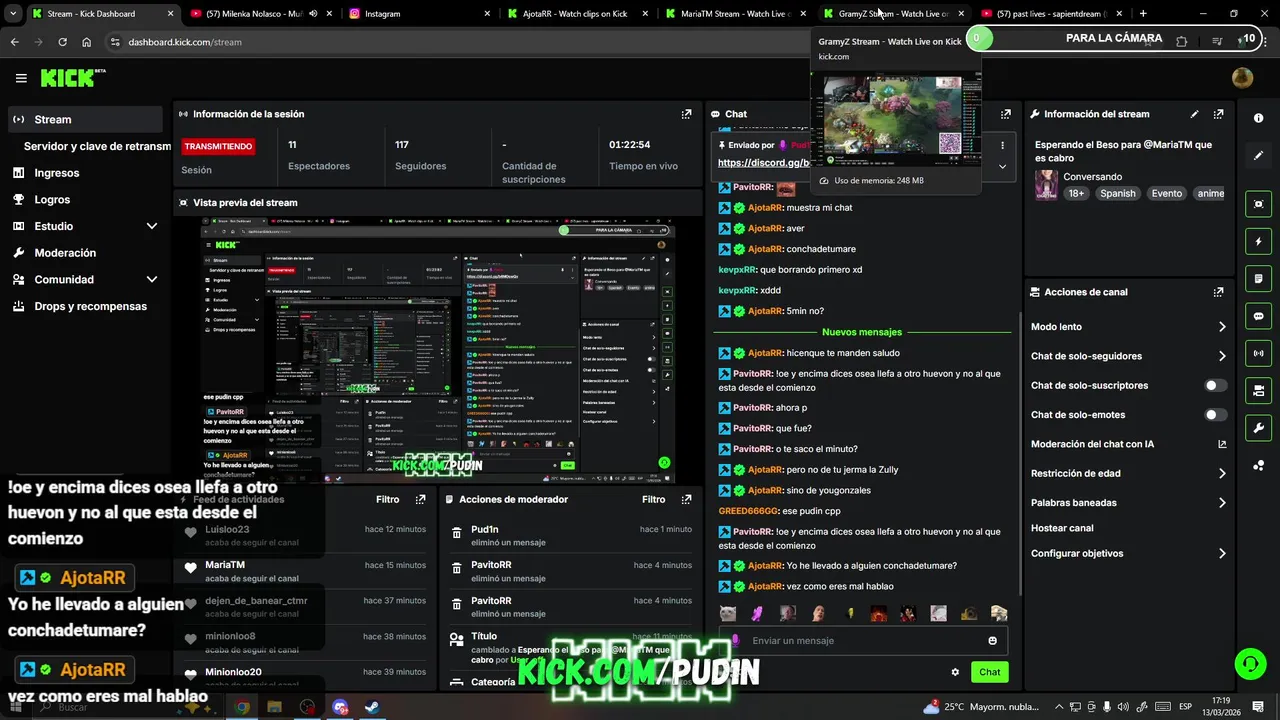The image size is (1280, 720).
Task: Click the user profile avatar at top right
Action: (1242, 78)
